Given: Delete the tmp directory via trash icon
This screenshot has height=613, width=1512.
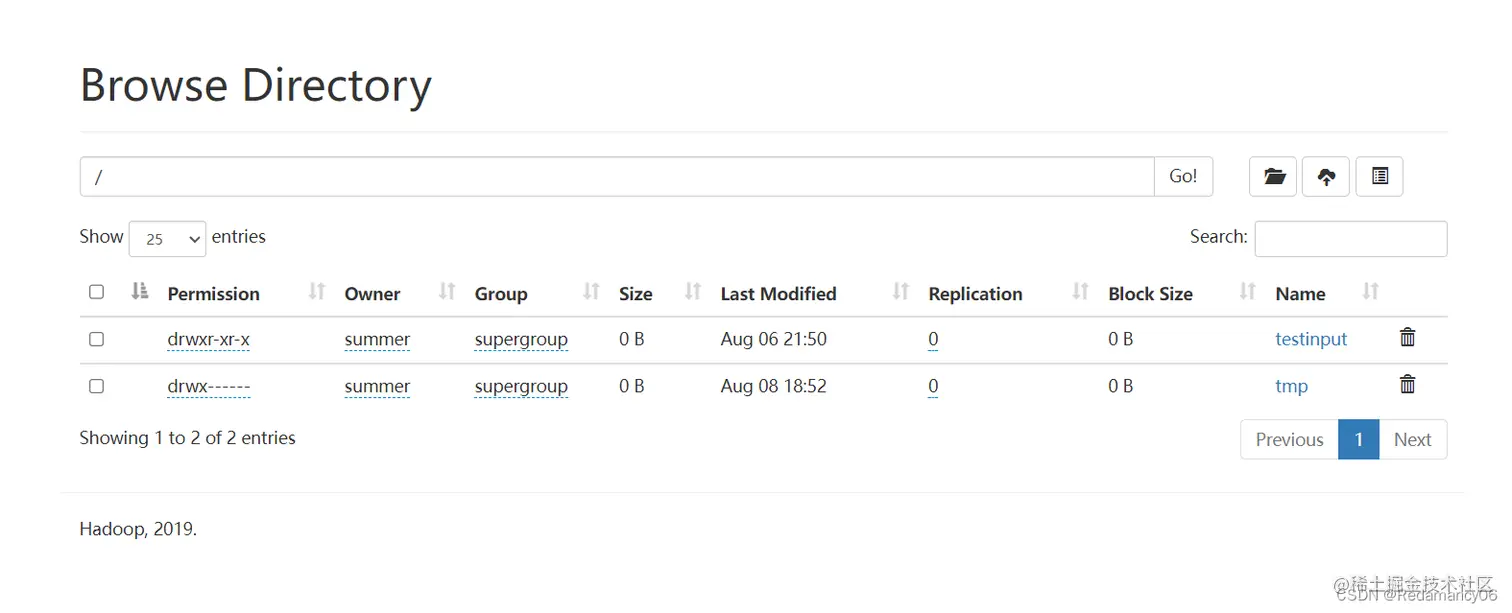Looking at the screenshot, I should [1407, 384].
